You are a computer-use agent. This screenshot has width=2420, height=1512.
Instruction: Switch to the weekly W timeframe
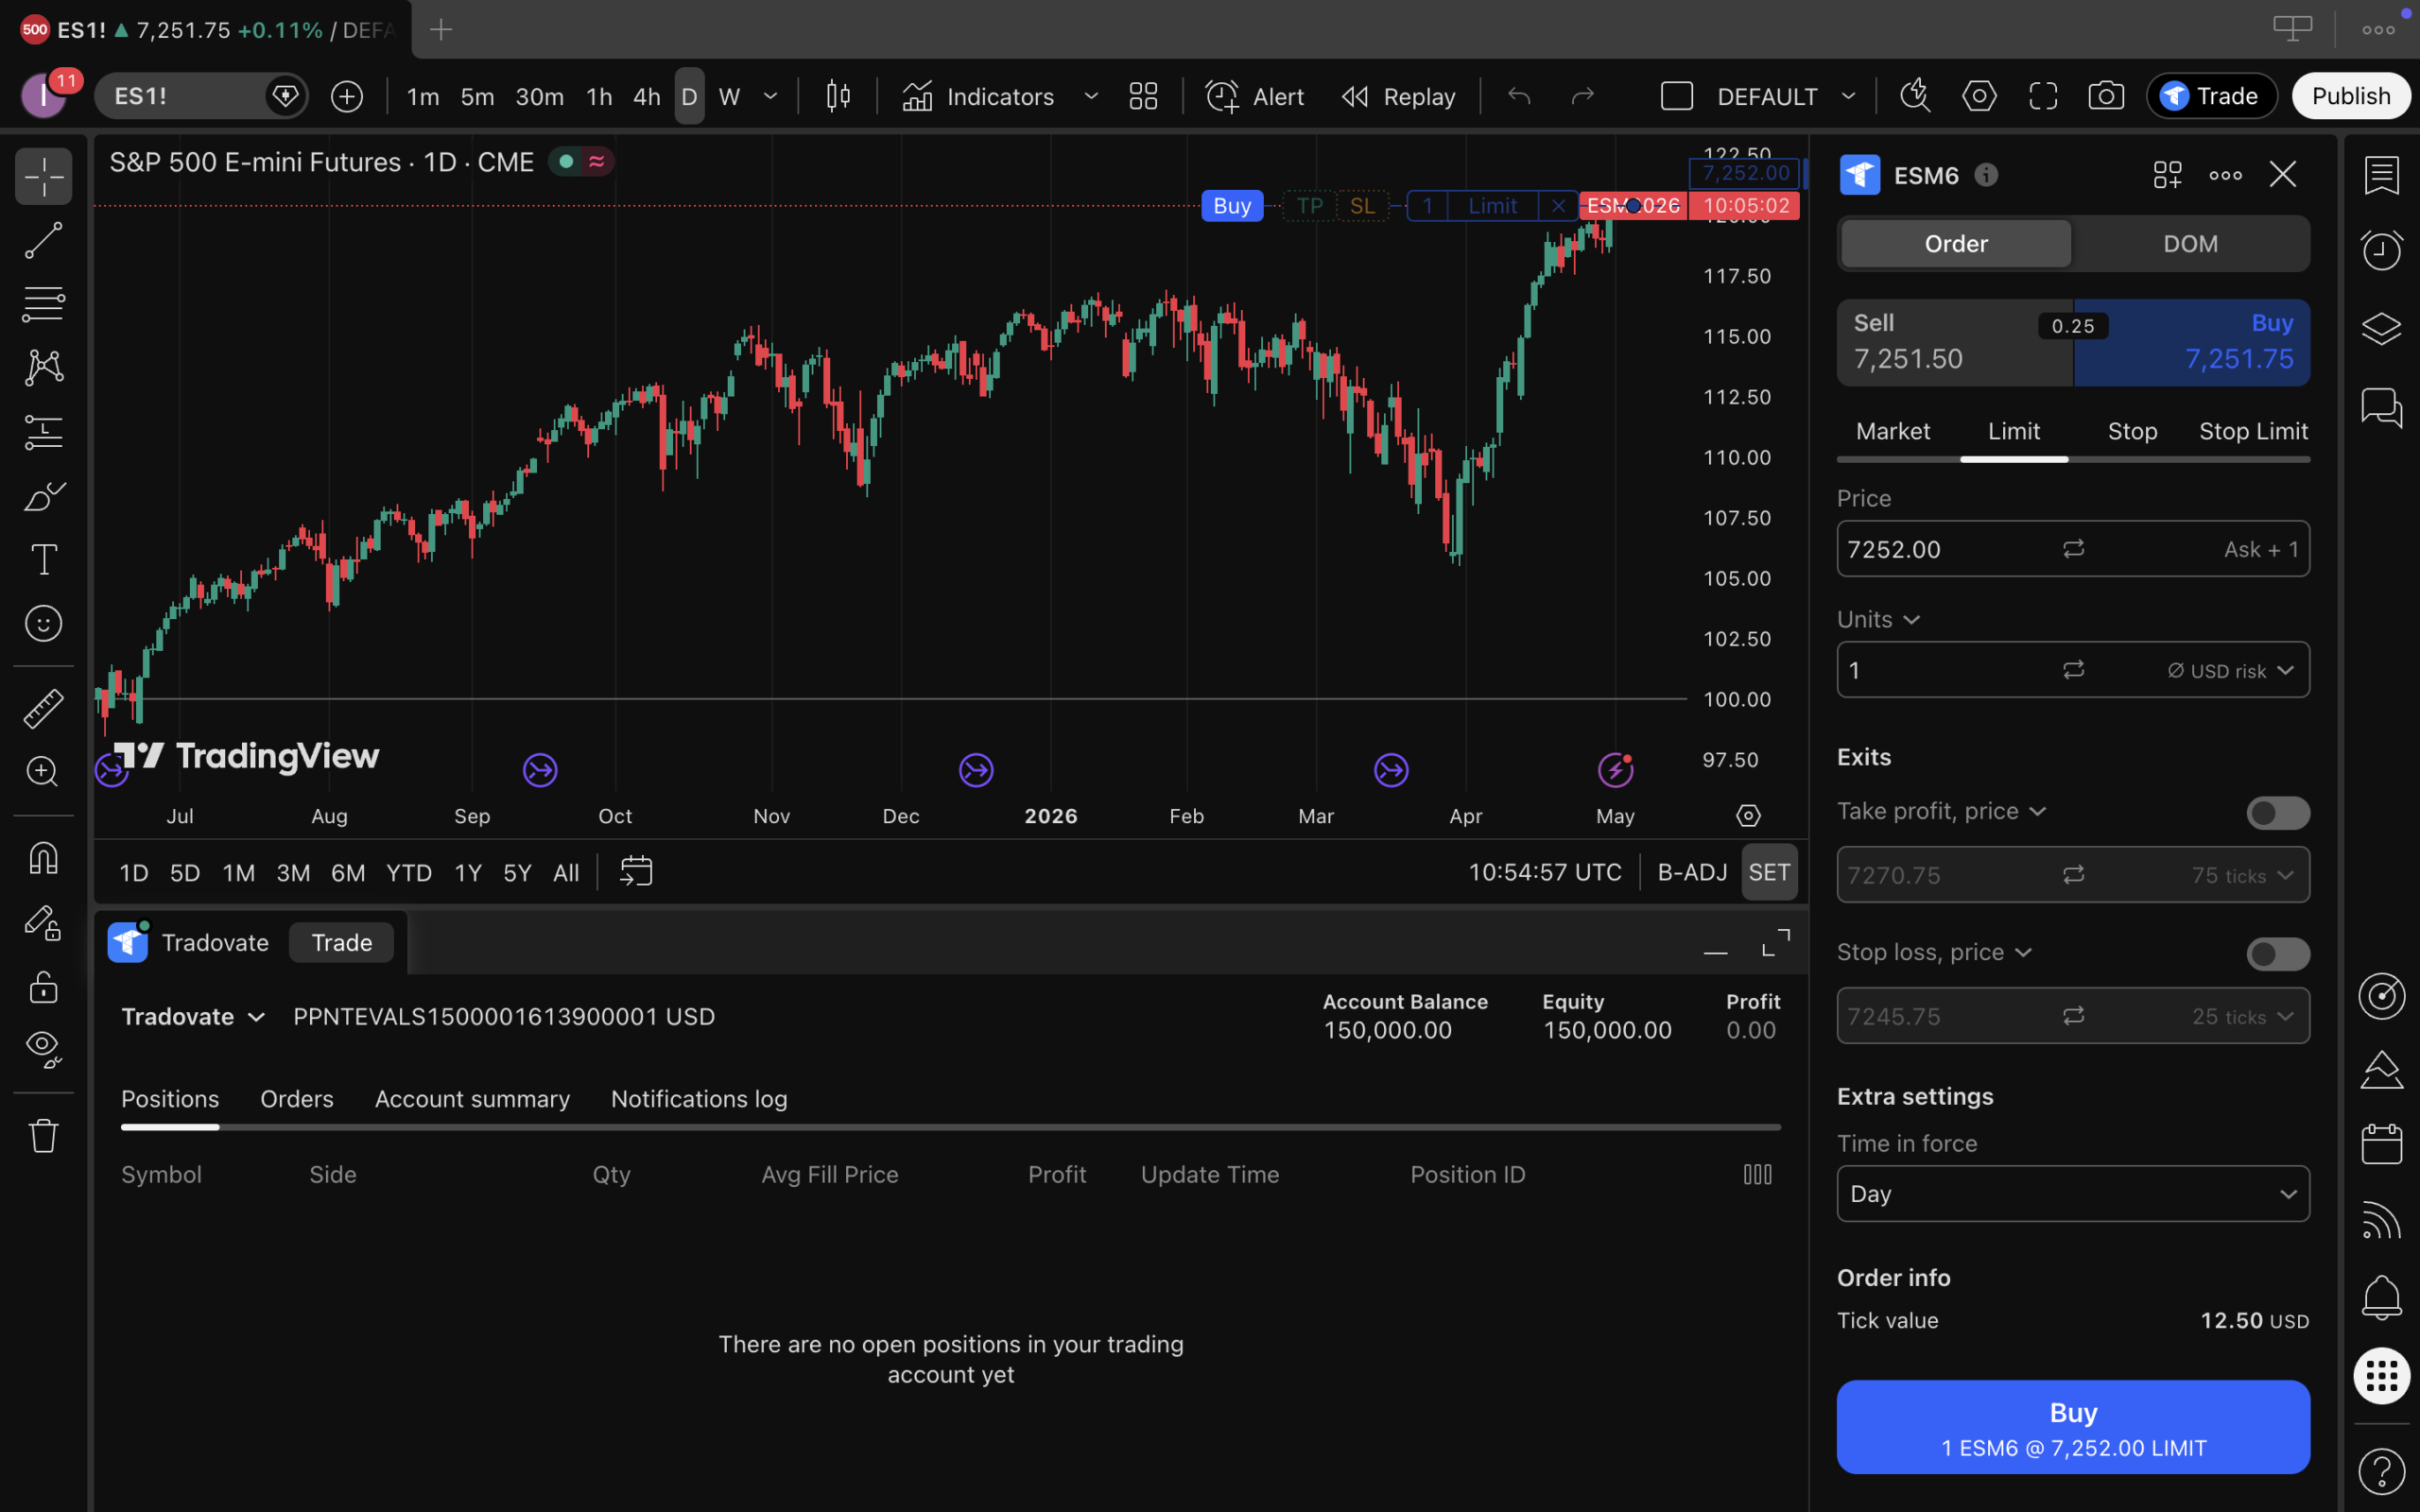(729, 96)
